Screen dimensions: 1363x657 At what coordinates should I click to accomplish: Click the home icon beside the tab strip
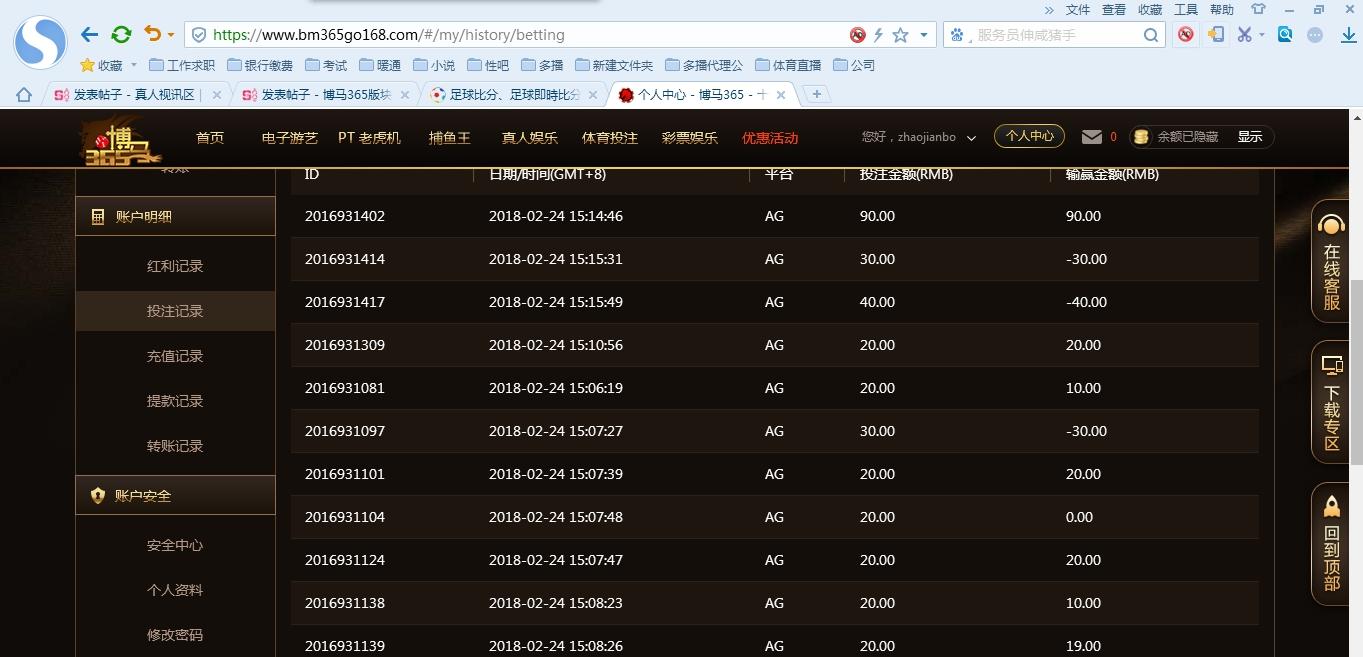click(24, 94)
